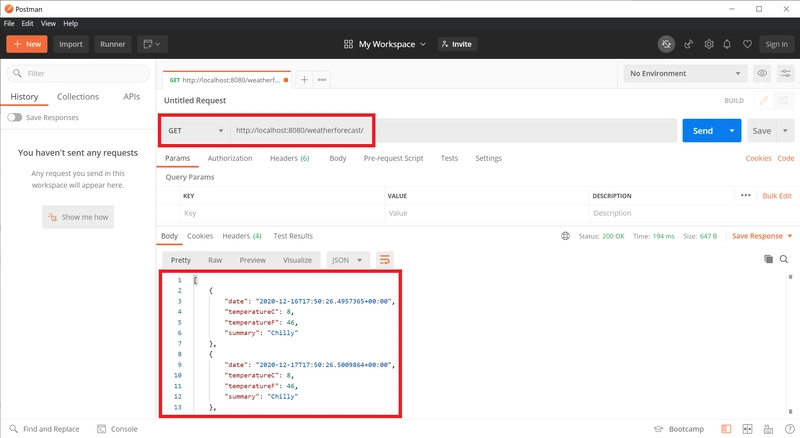800x438 pixels.
Task: Focus the sidebar Filter field
Action: tap(78, 73)
